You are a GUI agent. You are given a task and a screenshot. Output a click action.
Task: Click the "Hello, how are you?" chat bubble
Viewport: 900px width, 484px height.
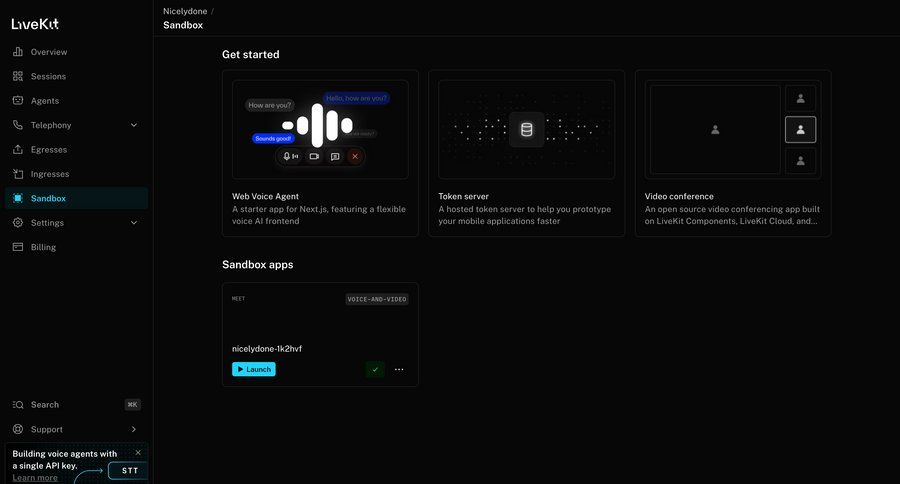pyautogui.click(x=356, y=98)
